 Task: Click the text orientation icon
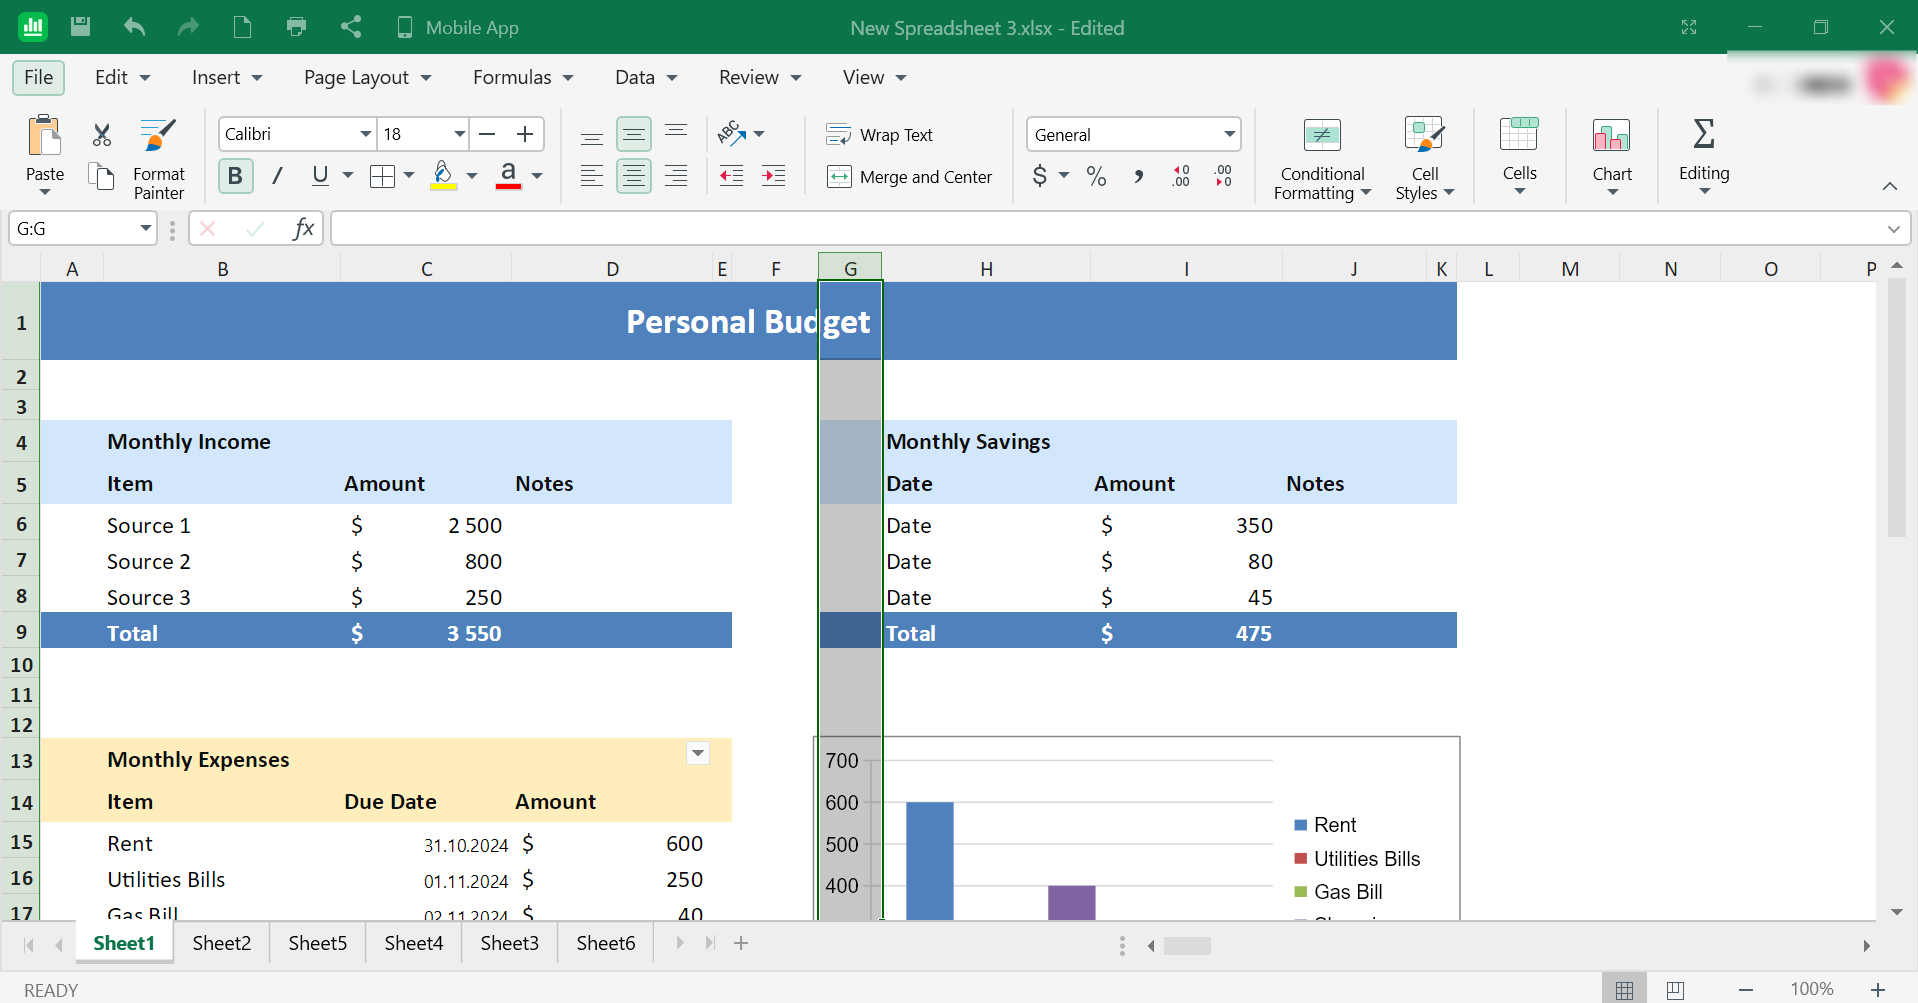732,133
